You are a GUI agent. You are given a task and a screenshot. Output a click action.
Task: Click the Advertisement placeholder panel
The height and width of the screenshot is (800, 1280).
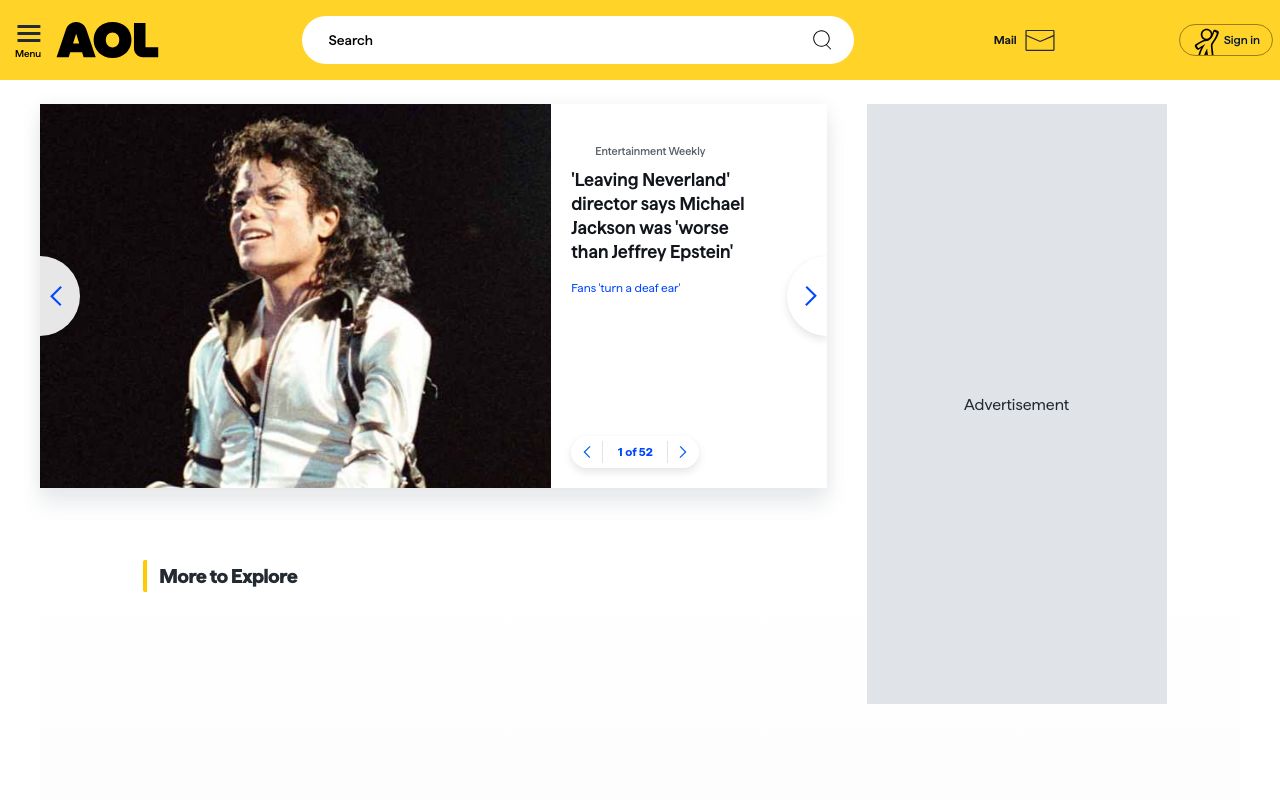point(1017,404)
